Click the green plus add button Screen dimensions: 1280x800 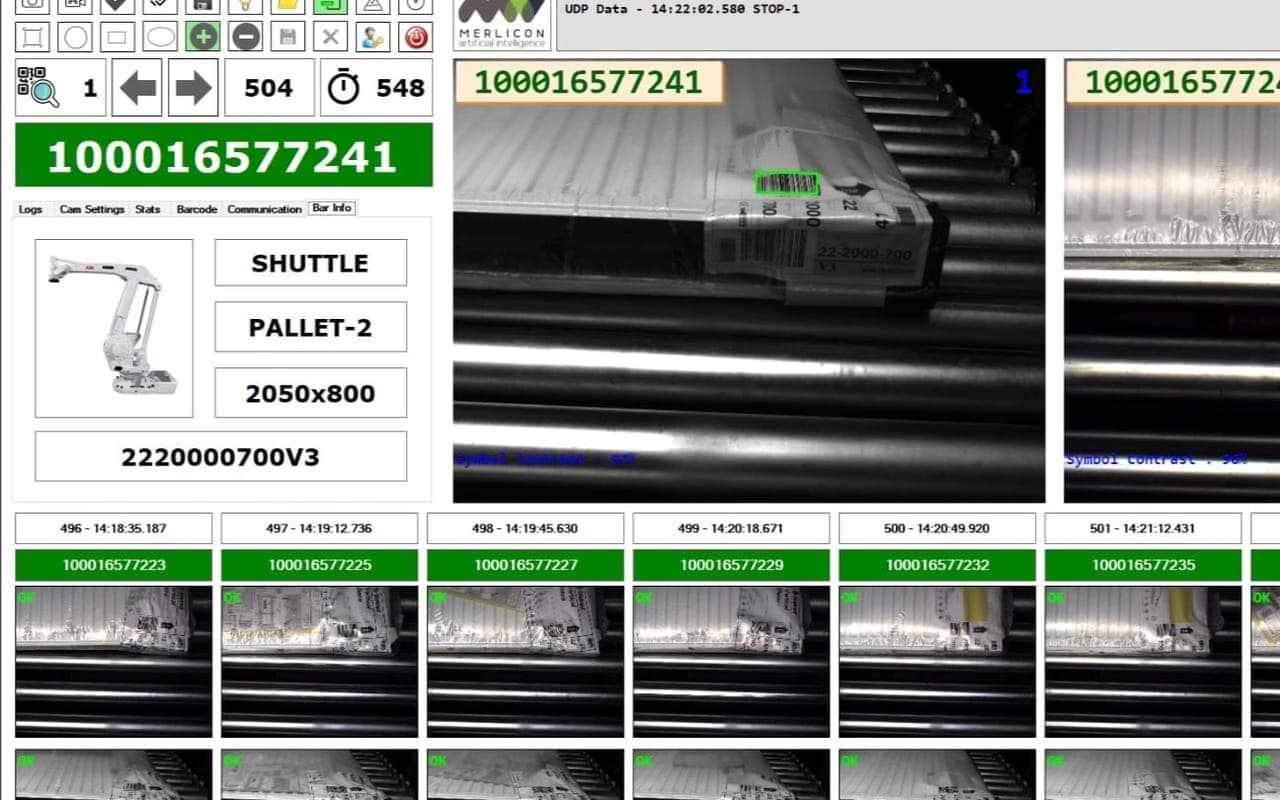point(203,38)
